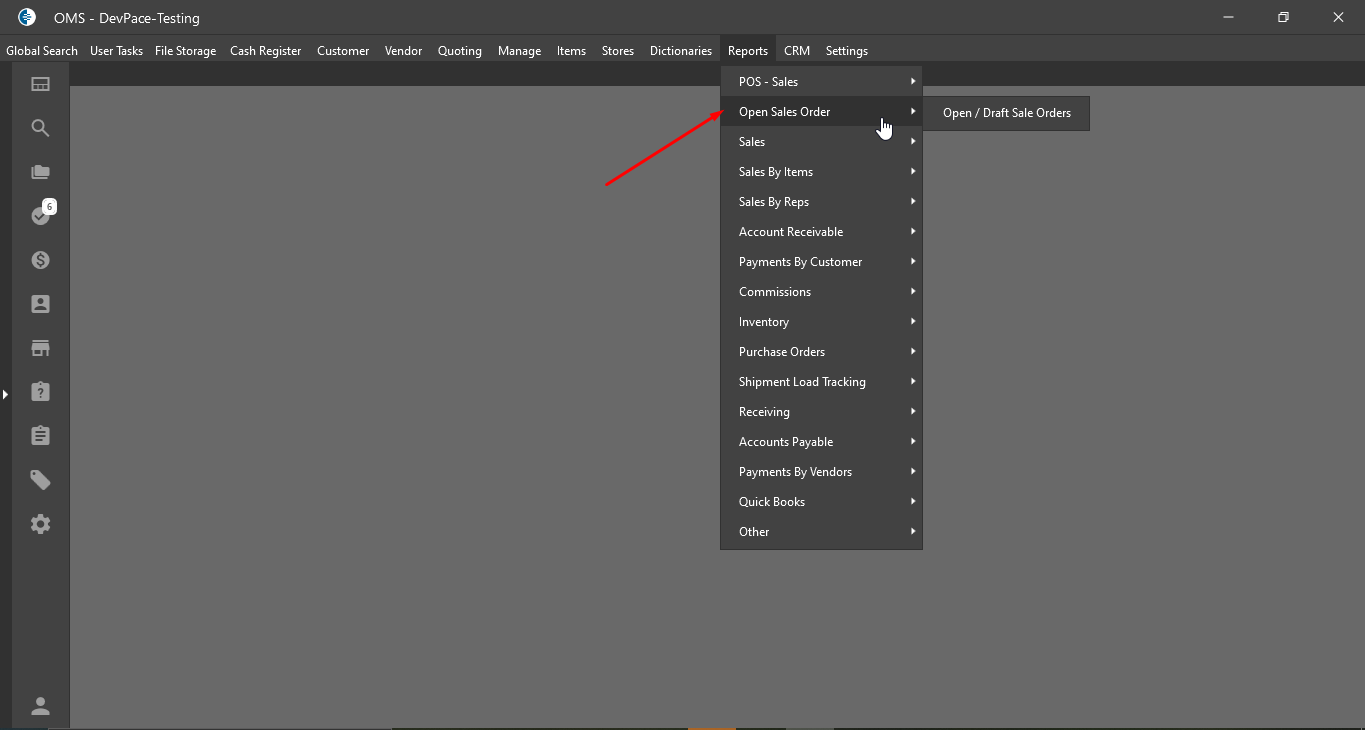Open the file storage folders icon
Image resolution: width=1365 pixels, height=730 pixels.
(x=40, y=172)
